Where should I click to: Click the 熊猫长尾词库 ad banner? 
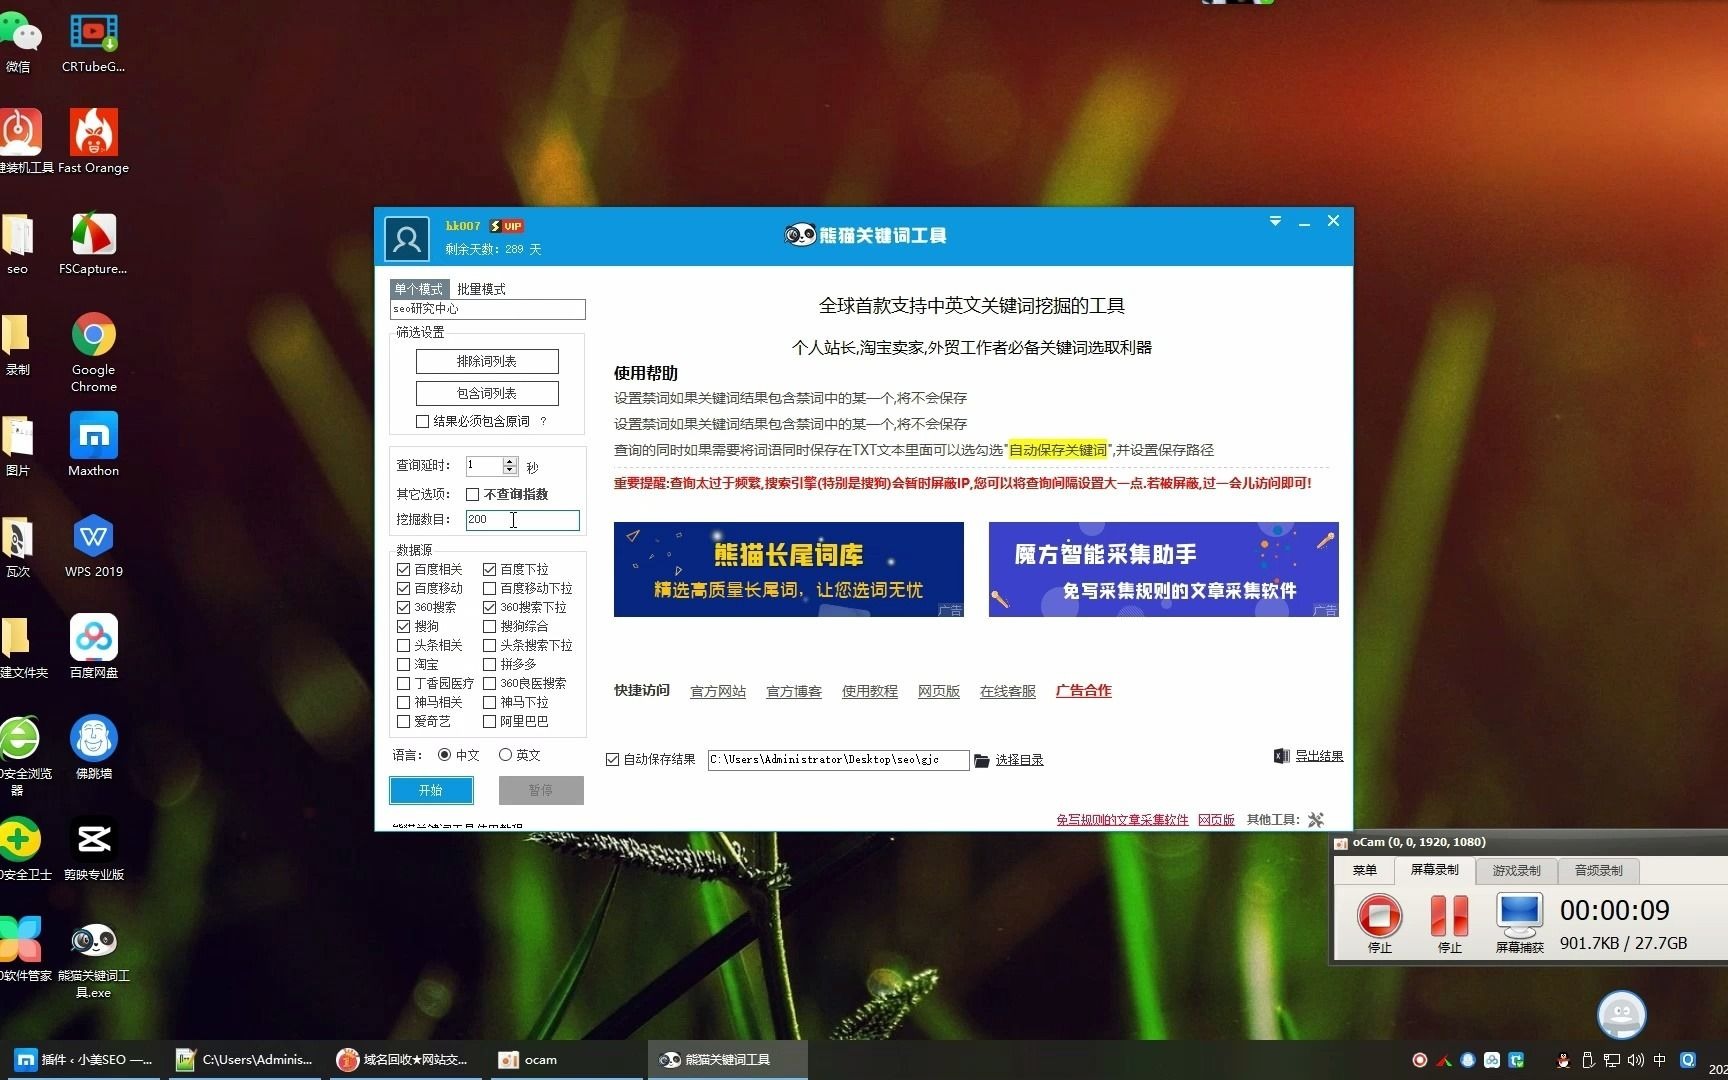(789, 569)
